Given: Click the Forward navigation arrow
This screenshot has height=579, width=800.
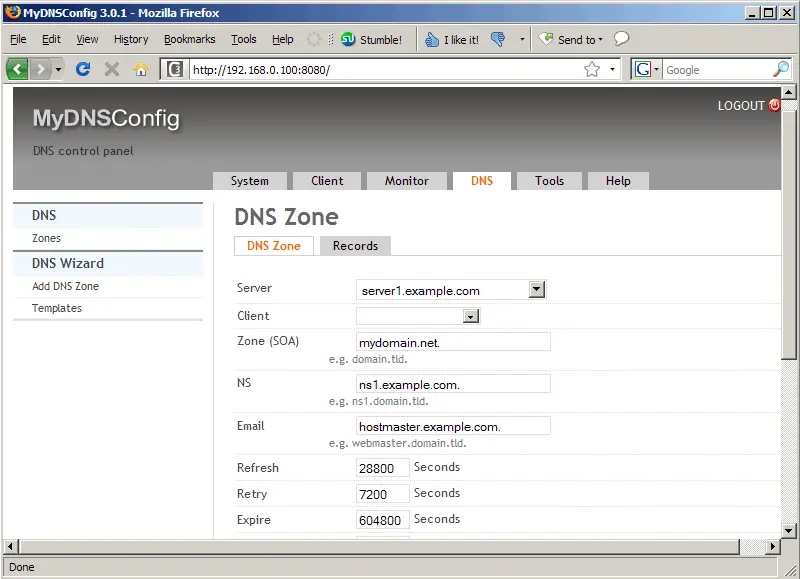Looking at the screenshot, I should coord(41,69).
